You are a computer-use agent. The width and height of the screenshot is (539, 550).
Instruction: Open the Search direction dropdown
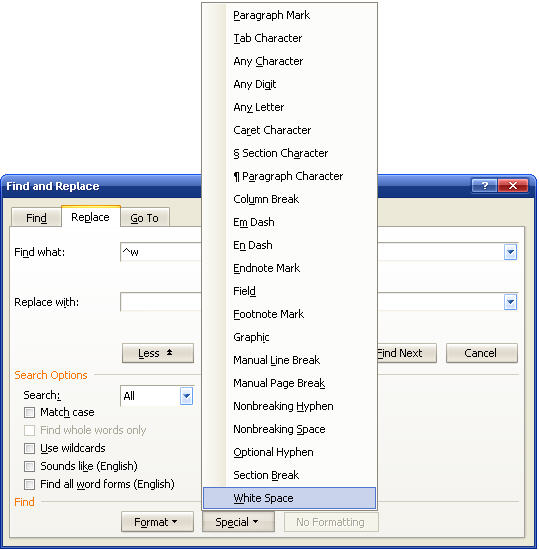tap(186, 396)
